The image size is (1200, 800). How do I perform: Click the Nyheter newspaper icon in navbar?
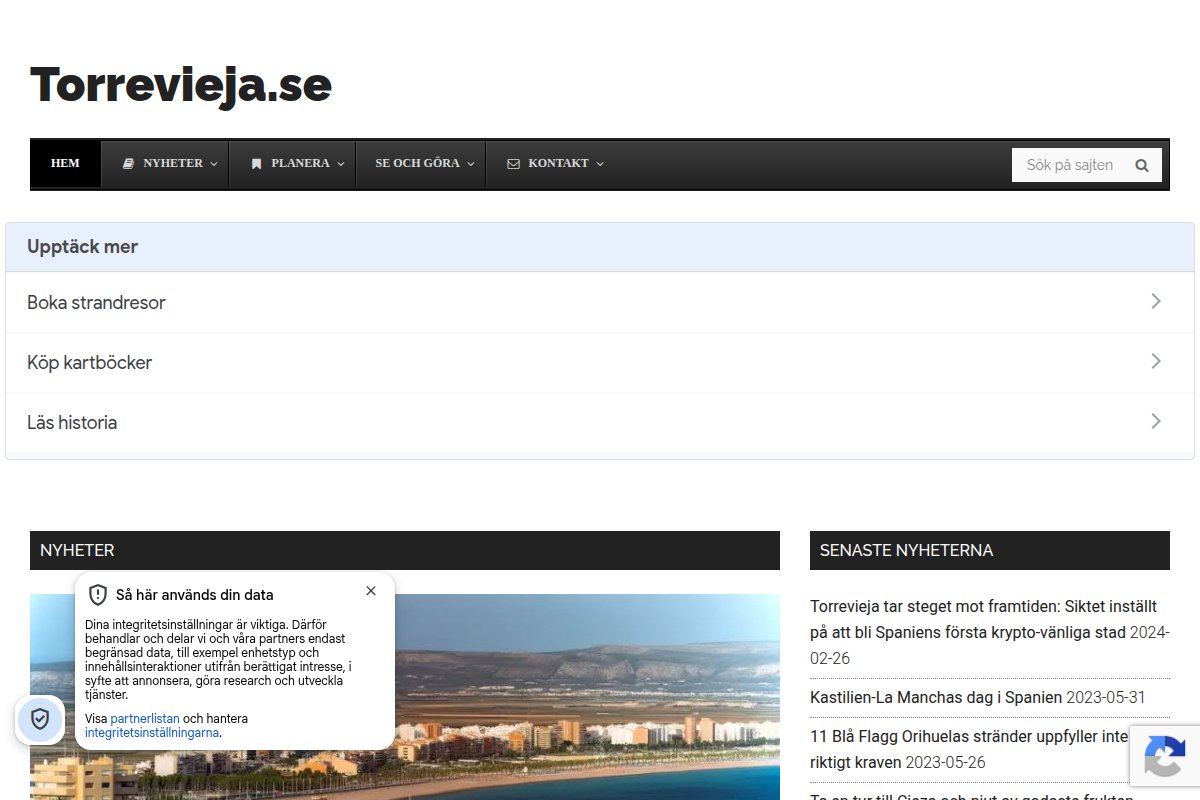point(128,163)
